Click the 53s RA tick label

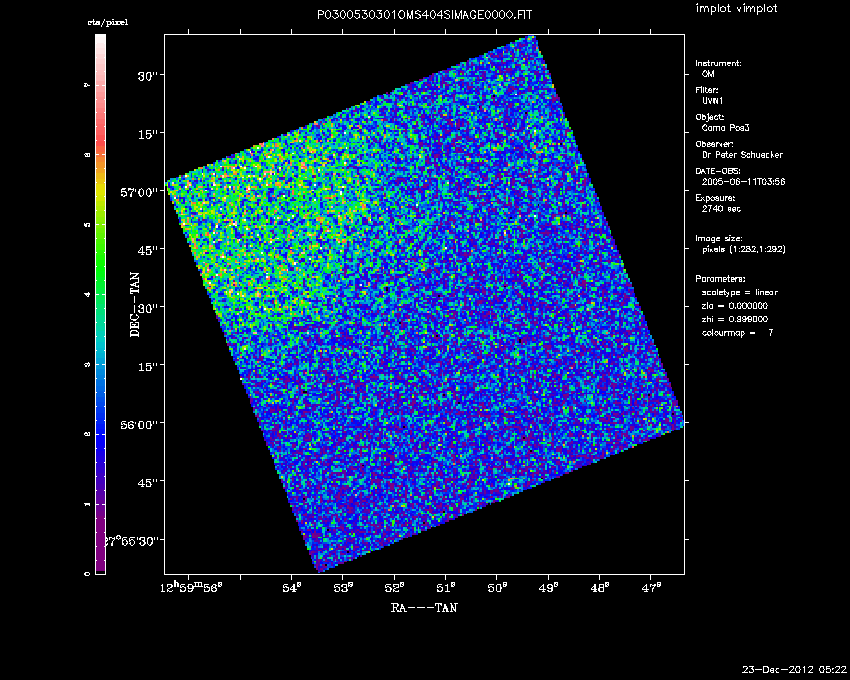click(x=343, y=588)
